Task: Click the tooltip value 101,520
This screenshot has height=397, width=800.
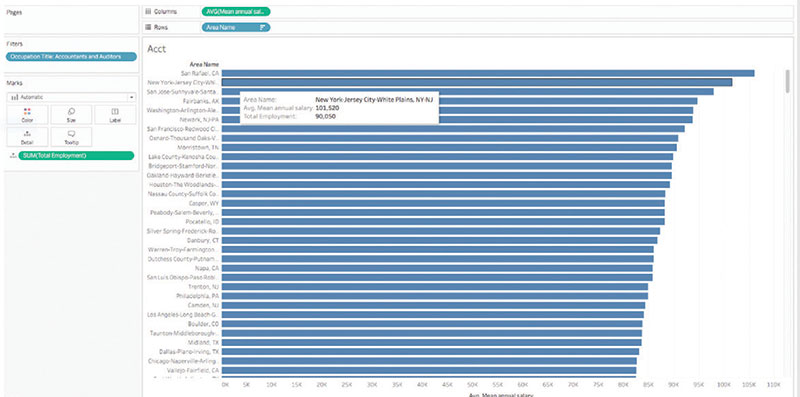Action: point(327,108)
